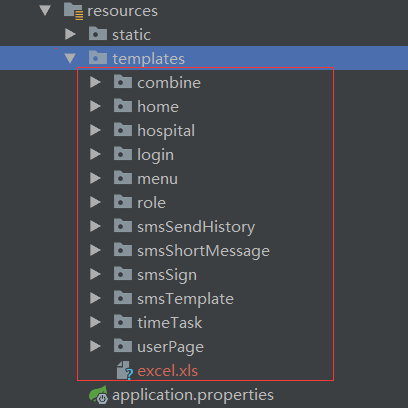Expand the static folder arrow

70,34
